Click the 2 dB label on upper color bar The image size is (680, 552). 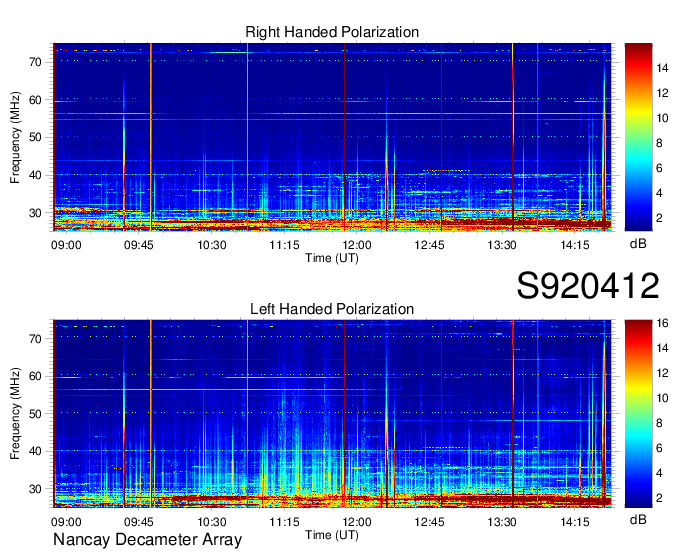[659, 218]
